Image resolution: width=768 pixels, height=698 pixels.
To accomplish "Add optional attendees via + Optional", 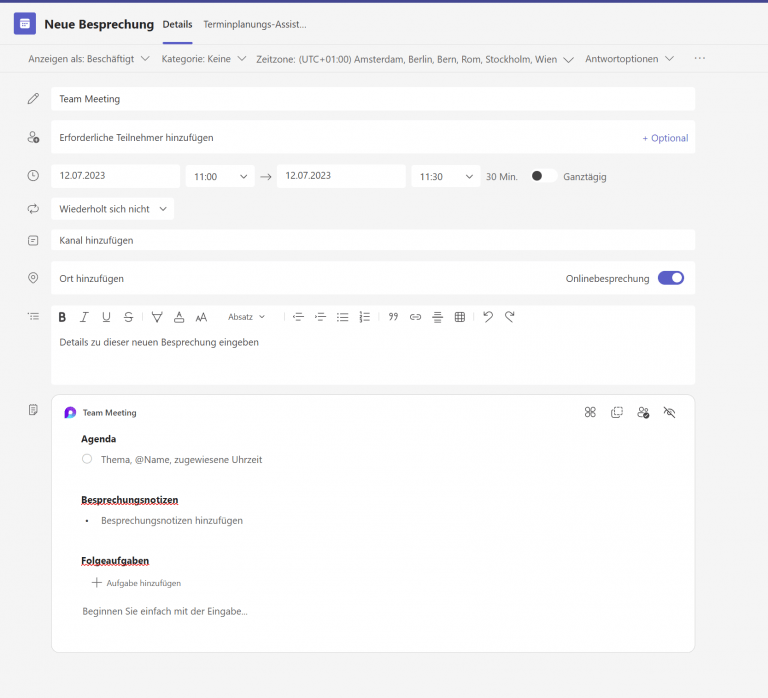I will click(x=665, y=138).
